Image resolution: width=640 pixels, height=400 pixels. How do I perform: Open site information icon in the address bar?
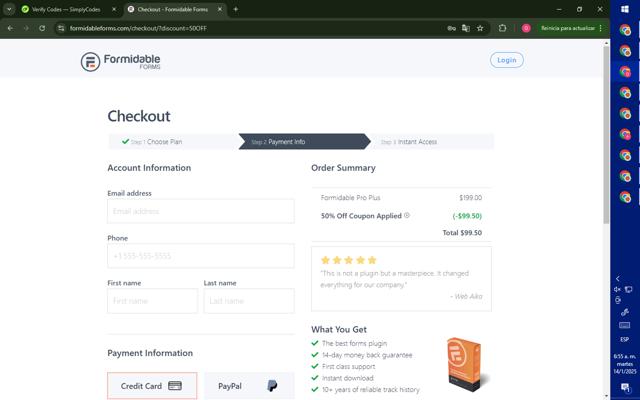pyautogui.click(x=61, y=28)
